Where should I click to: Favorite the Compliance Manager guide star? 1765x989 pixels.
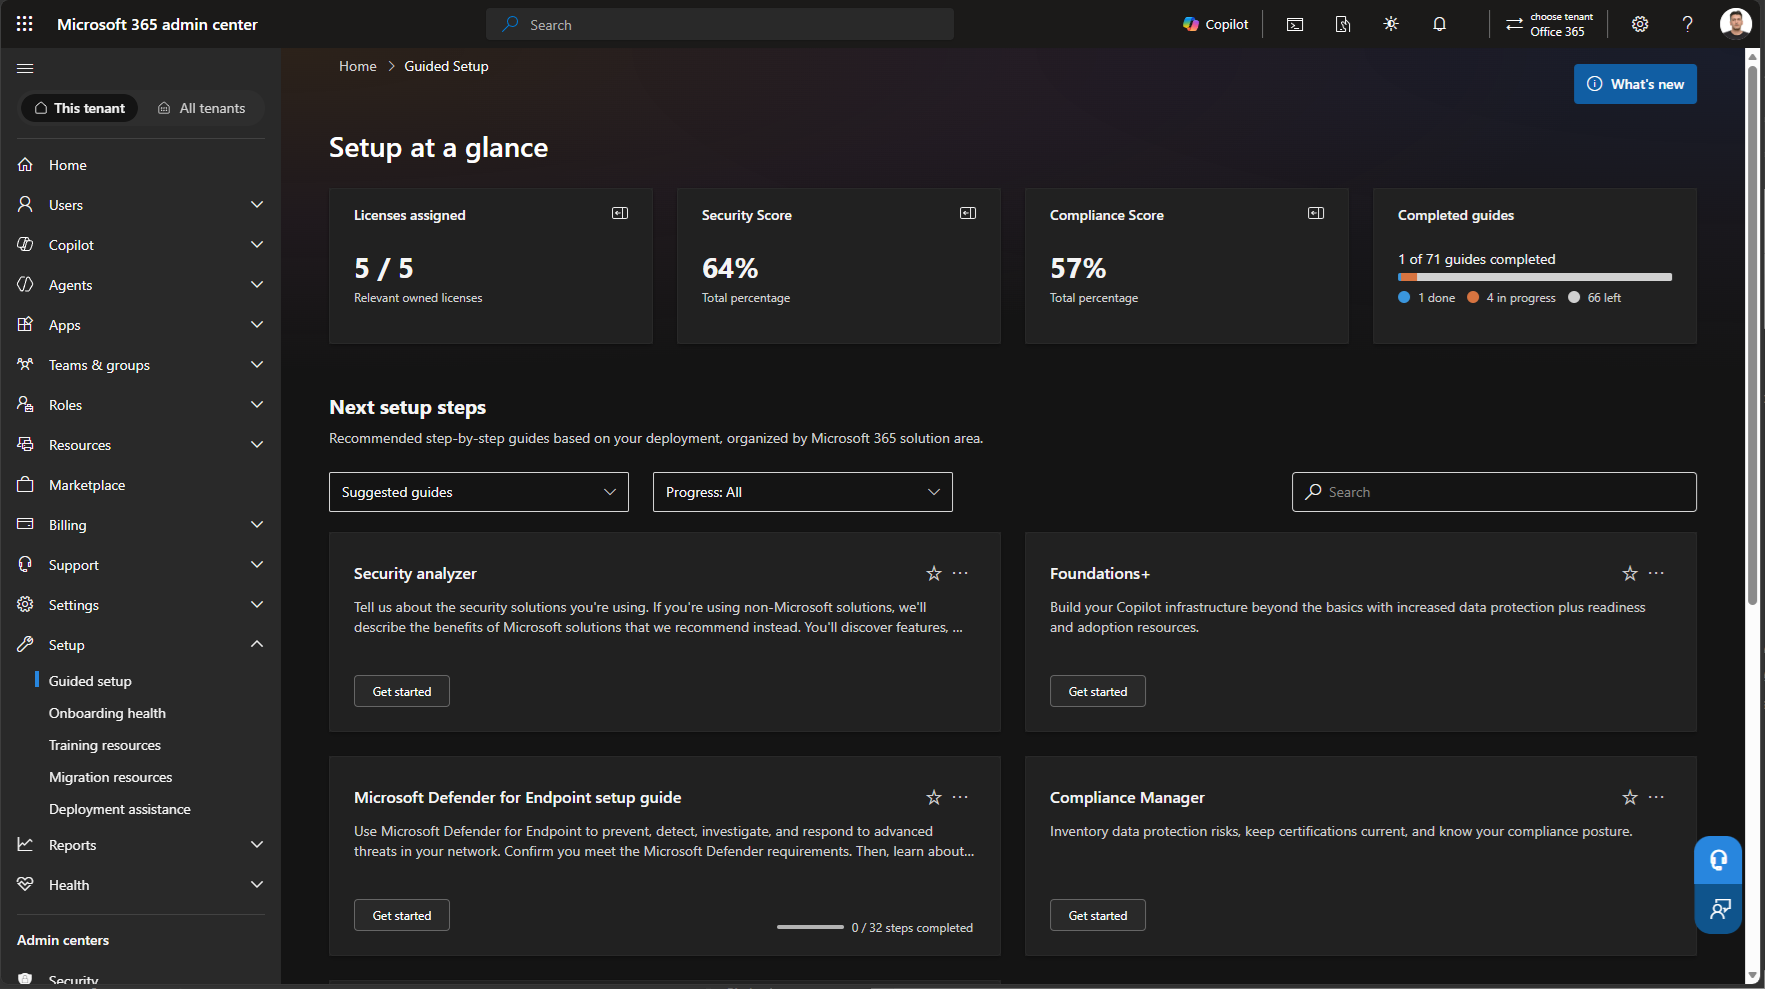pyautogui.click(x=1630, y=797)
